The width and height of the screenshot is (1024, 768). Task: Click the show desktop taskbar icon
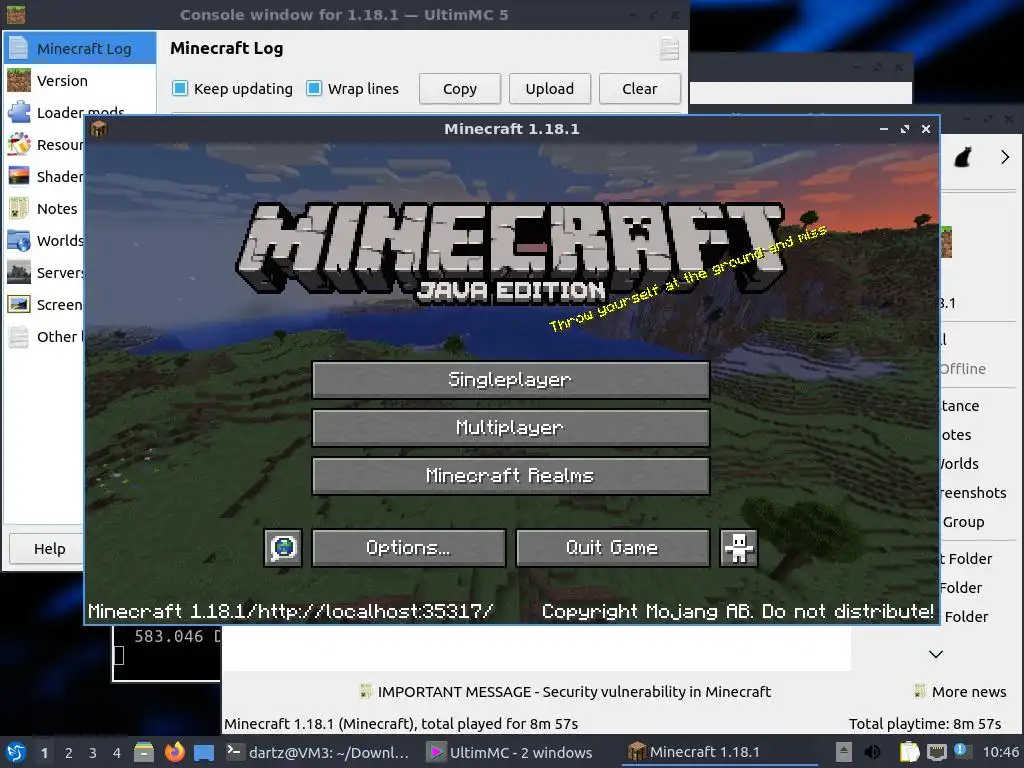204,752
